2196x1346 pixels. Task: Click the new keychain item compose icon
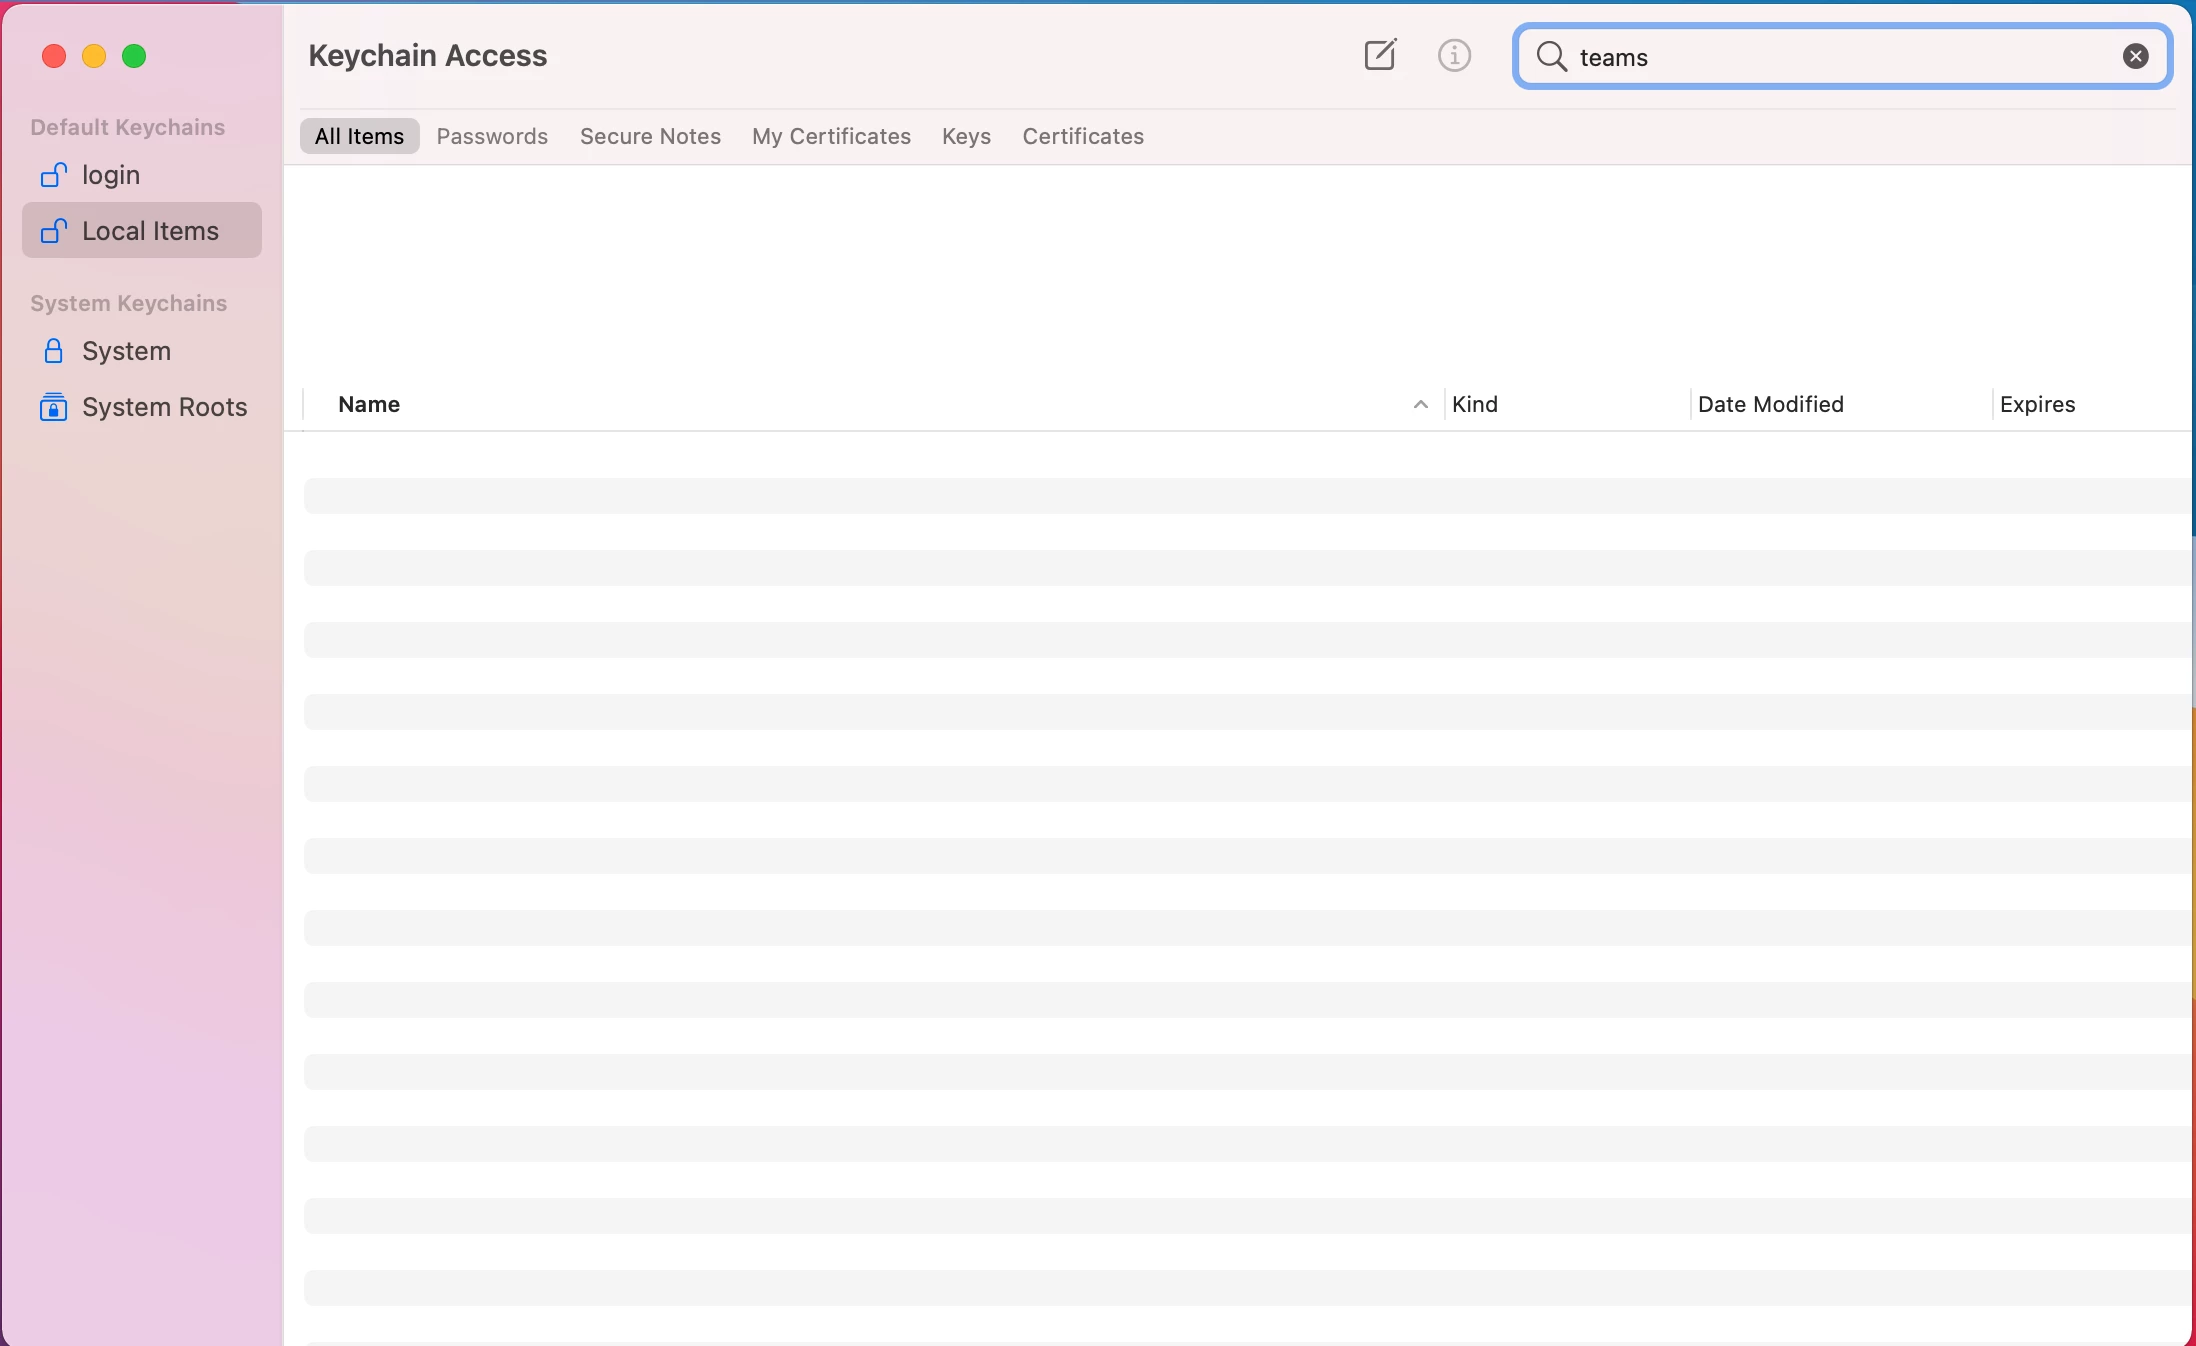1380,55
